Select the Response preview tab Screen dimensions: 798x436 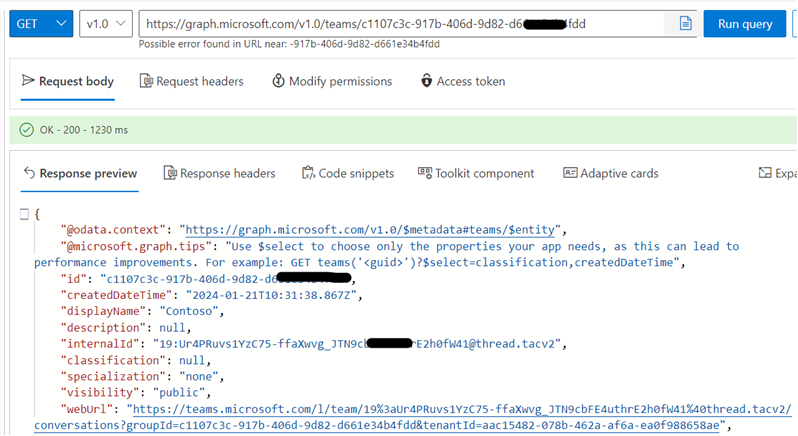[80, 174]
